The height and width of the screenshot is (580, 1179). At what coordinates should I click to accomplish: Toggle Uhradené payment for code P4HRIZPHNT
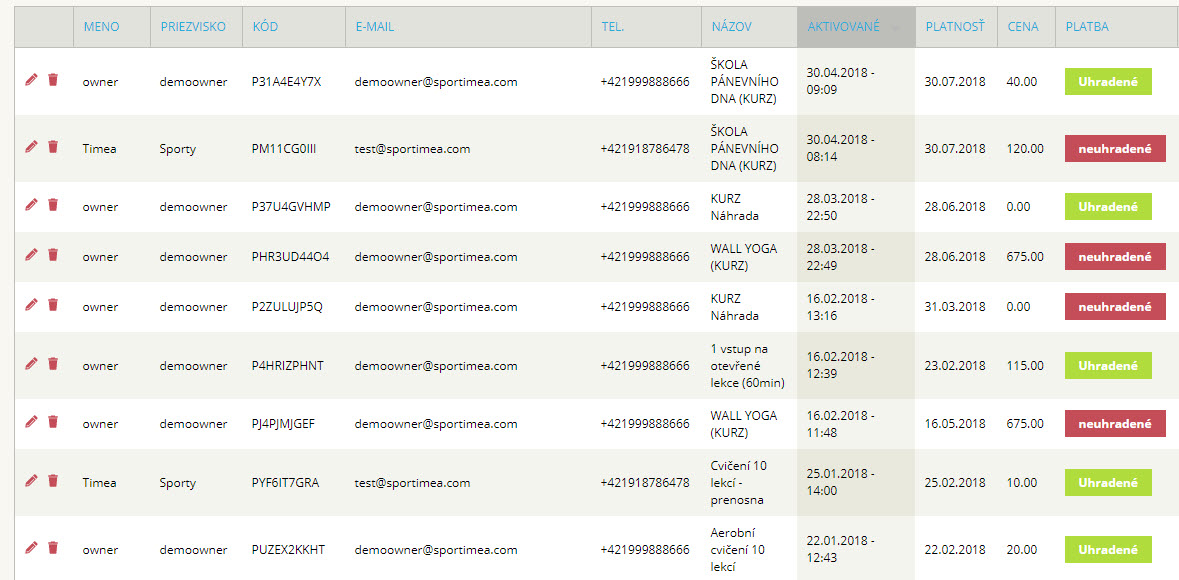[1108, 366]
